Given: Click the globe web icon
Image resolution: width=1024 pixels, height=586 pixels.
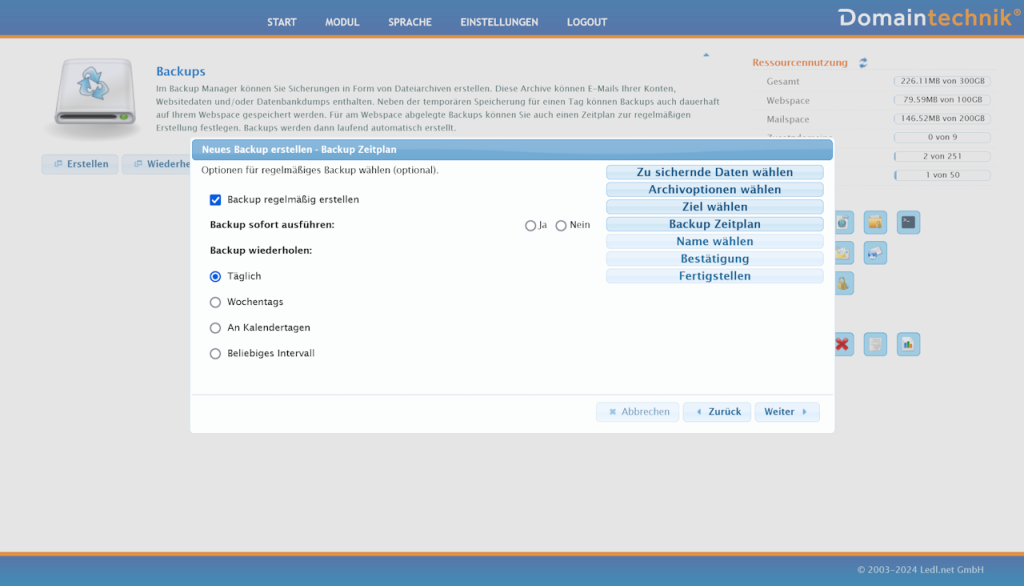Looking at the screenshot, I should coord(843,222).
